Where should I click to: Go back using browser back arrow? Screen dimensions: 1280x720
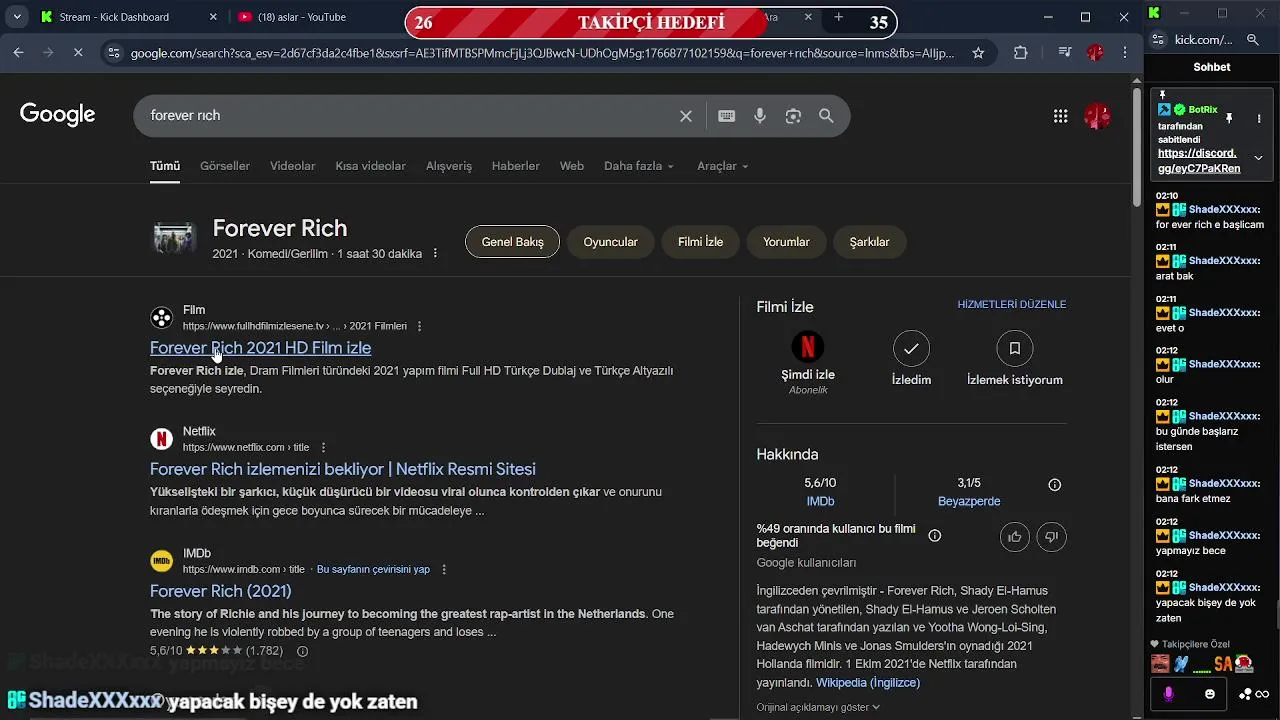18,53
